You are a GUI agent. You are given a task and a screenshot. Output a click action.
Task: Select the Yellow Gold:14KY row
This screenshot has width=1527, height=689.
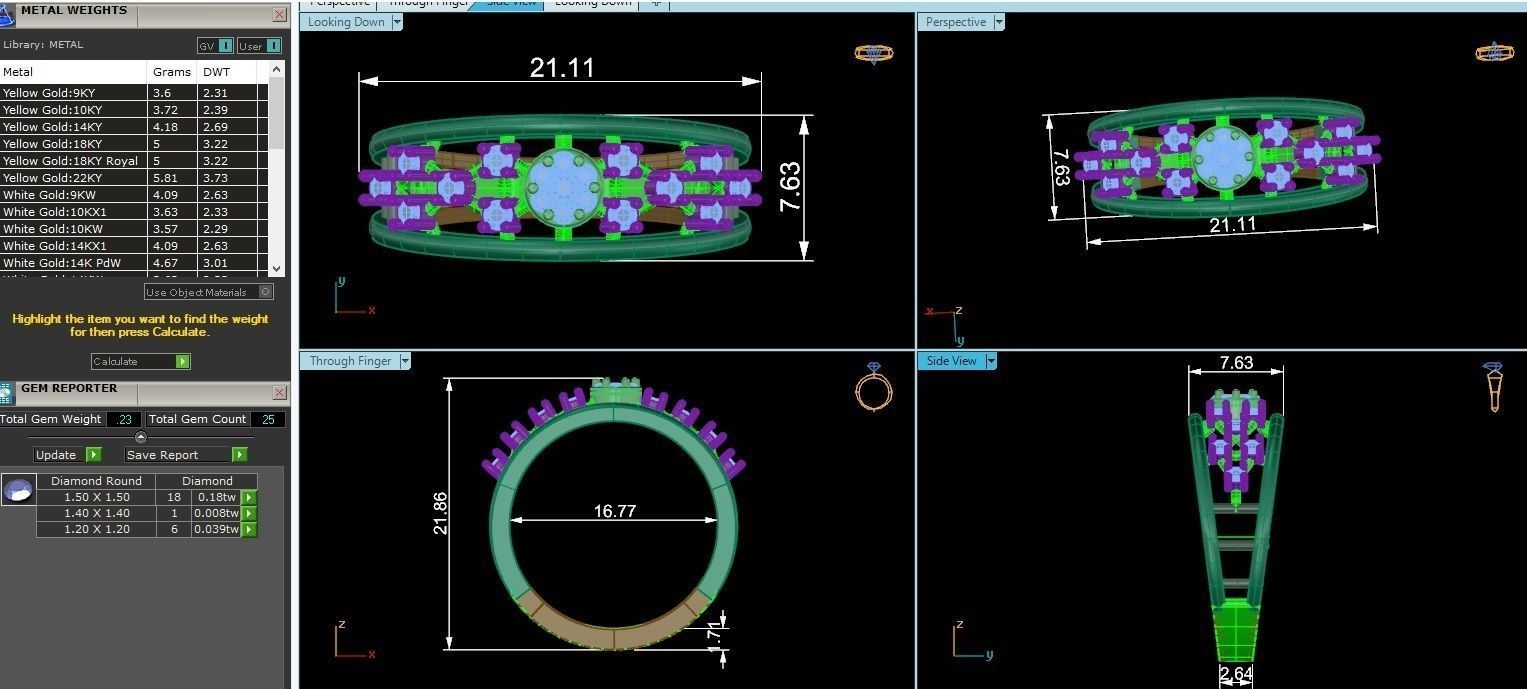click(x=135, y=127)
